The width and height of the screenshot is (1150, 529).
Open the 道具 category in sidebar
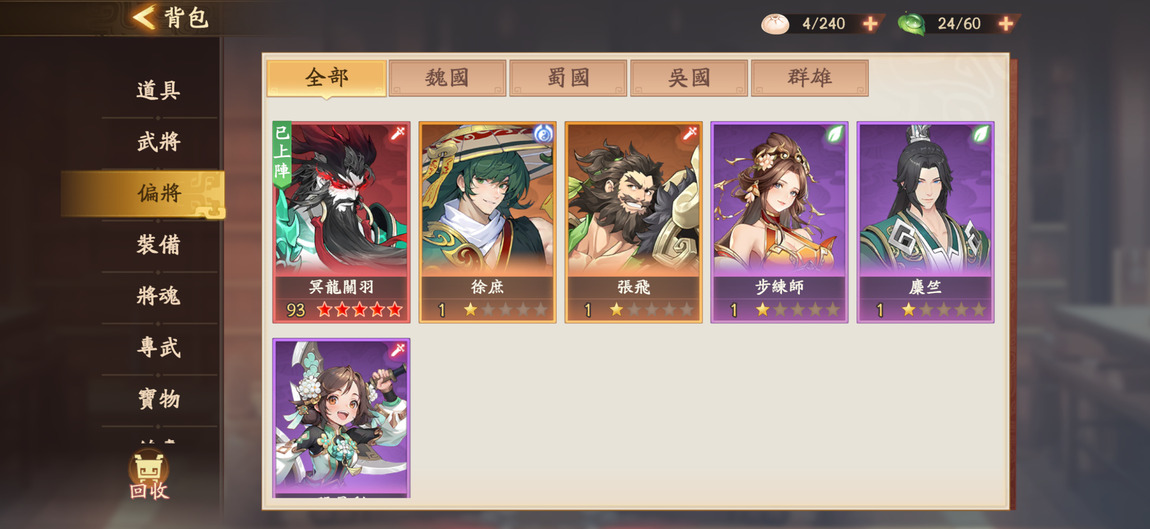158,91
